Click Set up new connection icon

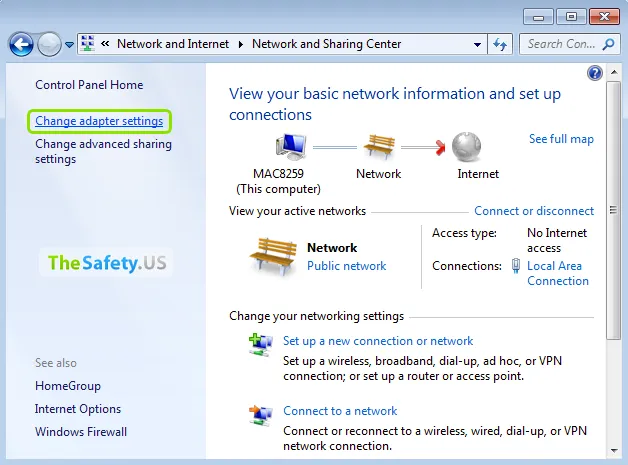point(261,345)
